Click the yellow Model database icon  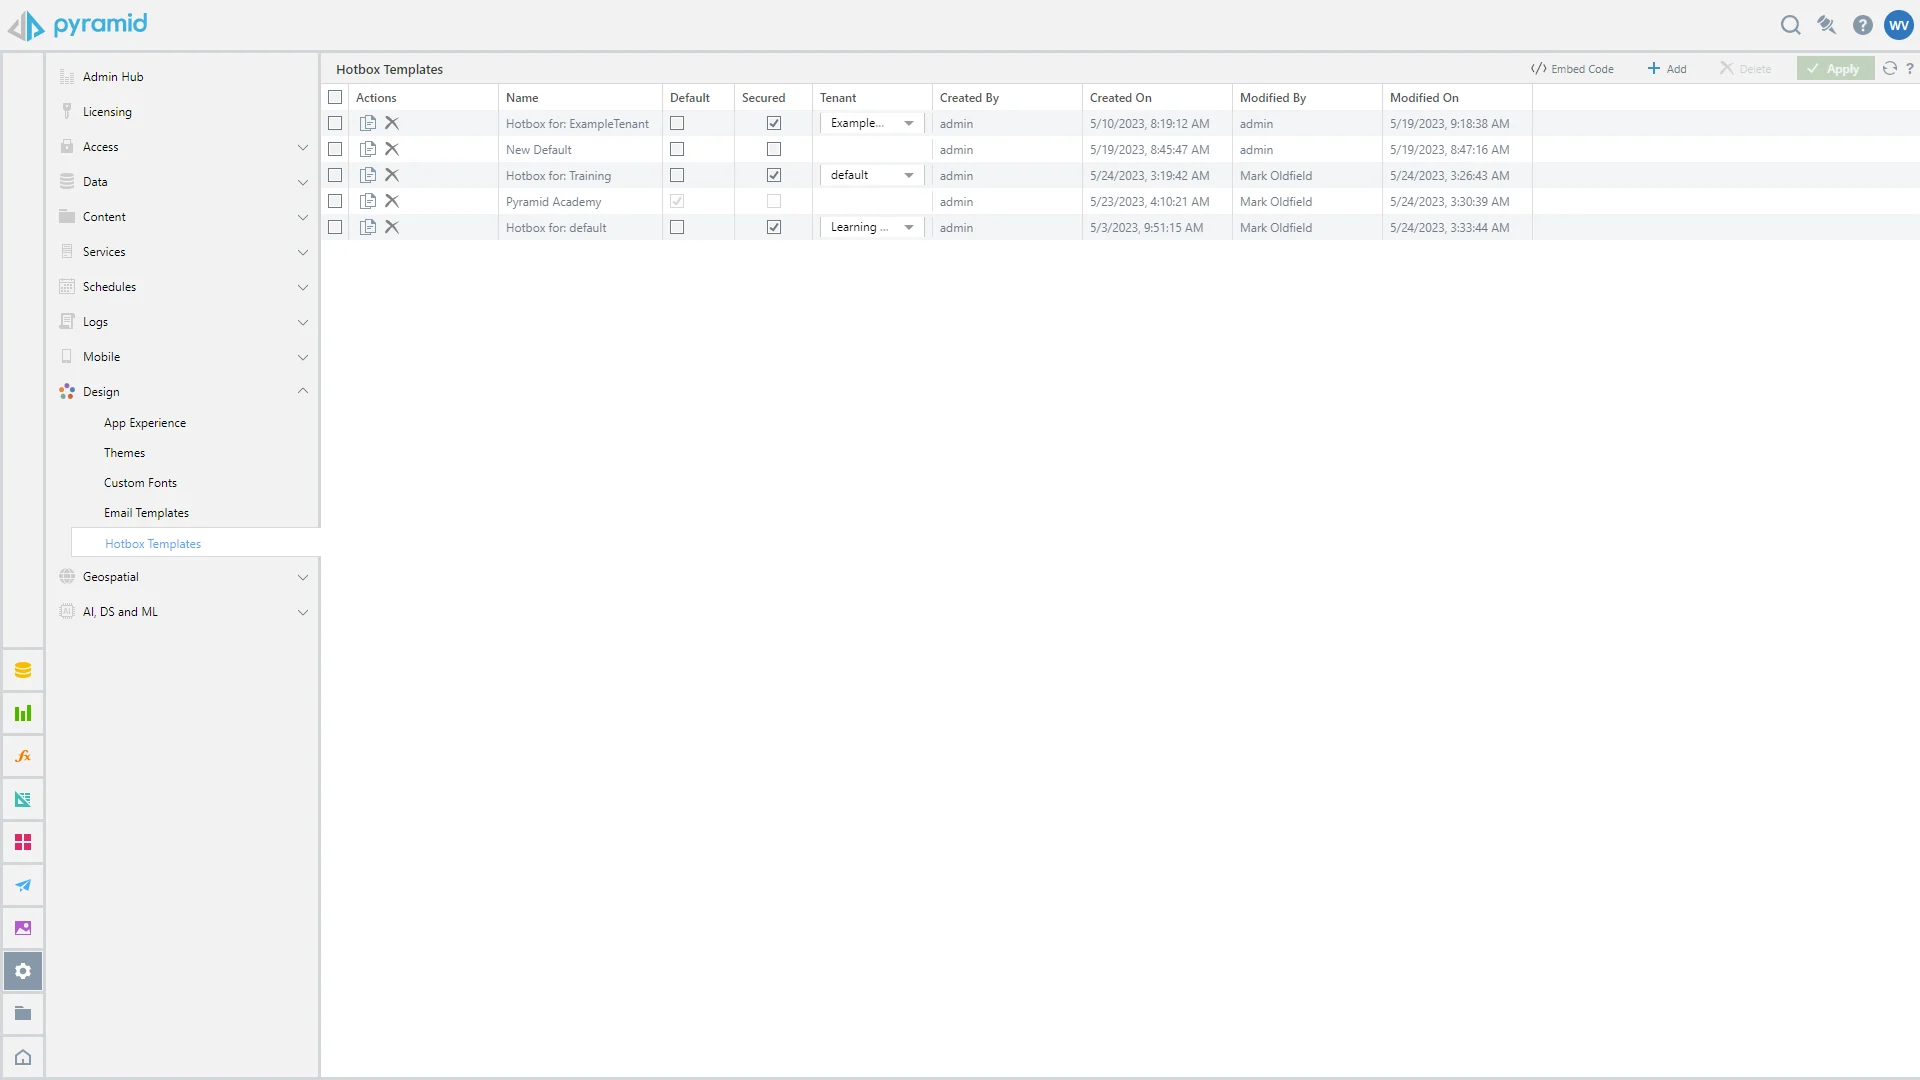pos(23,670)
